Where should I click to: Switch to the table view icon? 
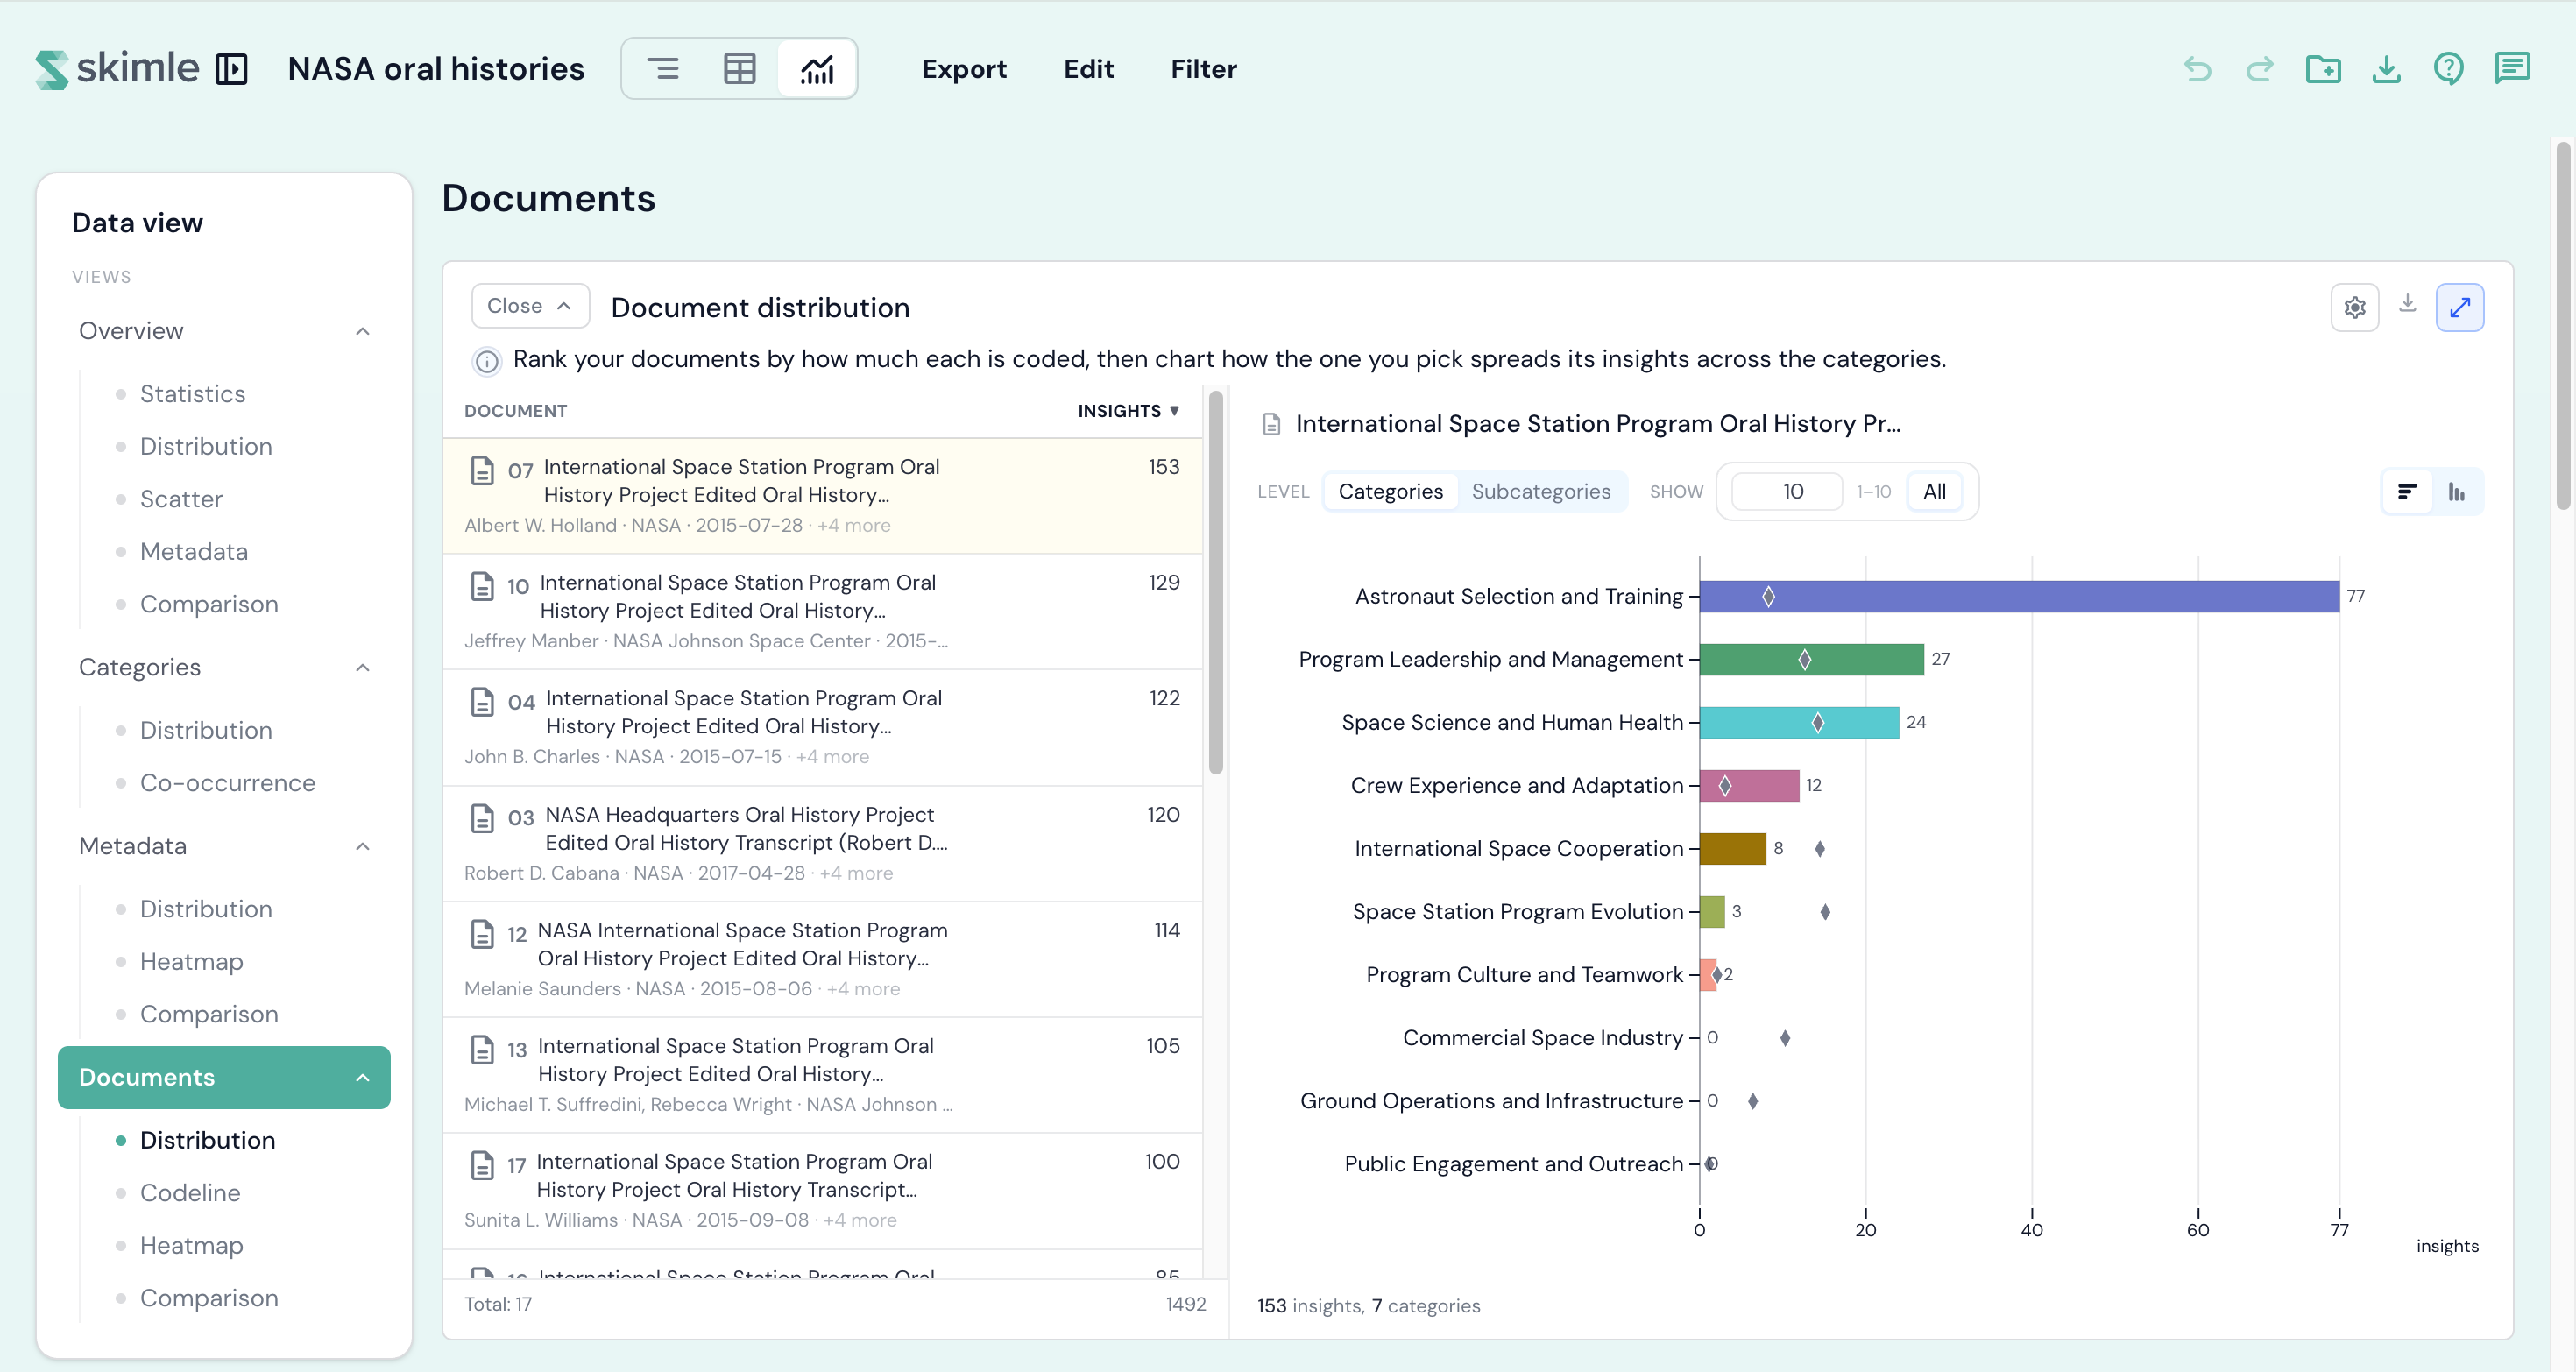tap(740, 69)
